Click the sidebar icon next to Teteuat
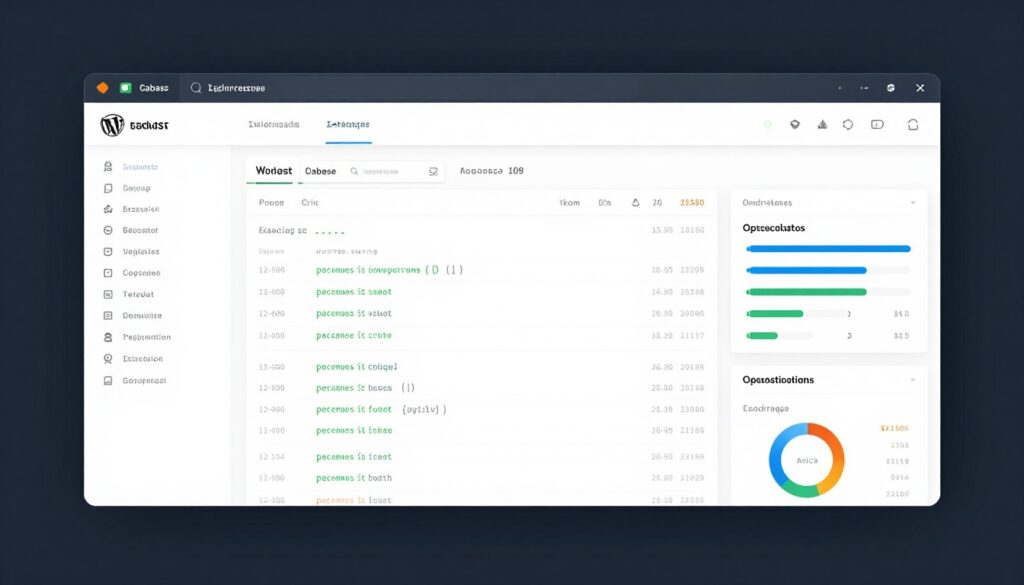The width and height of the screenshot is (1024, 585). (108, 294)
